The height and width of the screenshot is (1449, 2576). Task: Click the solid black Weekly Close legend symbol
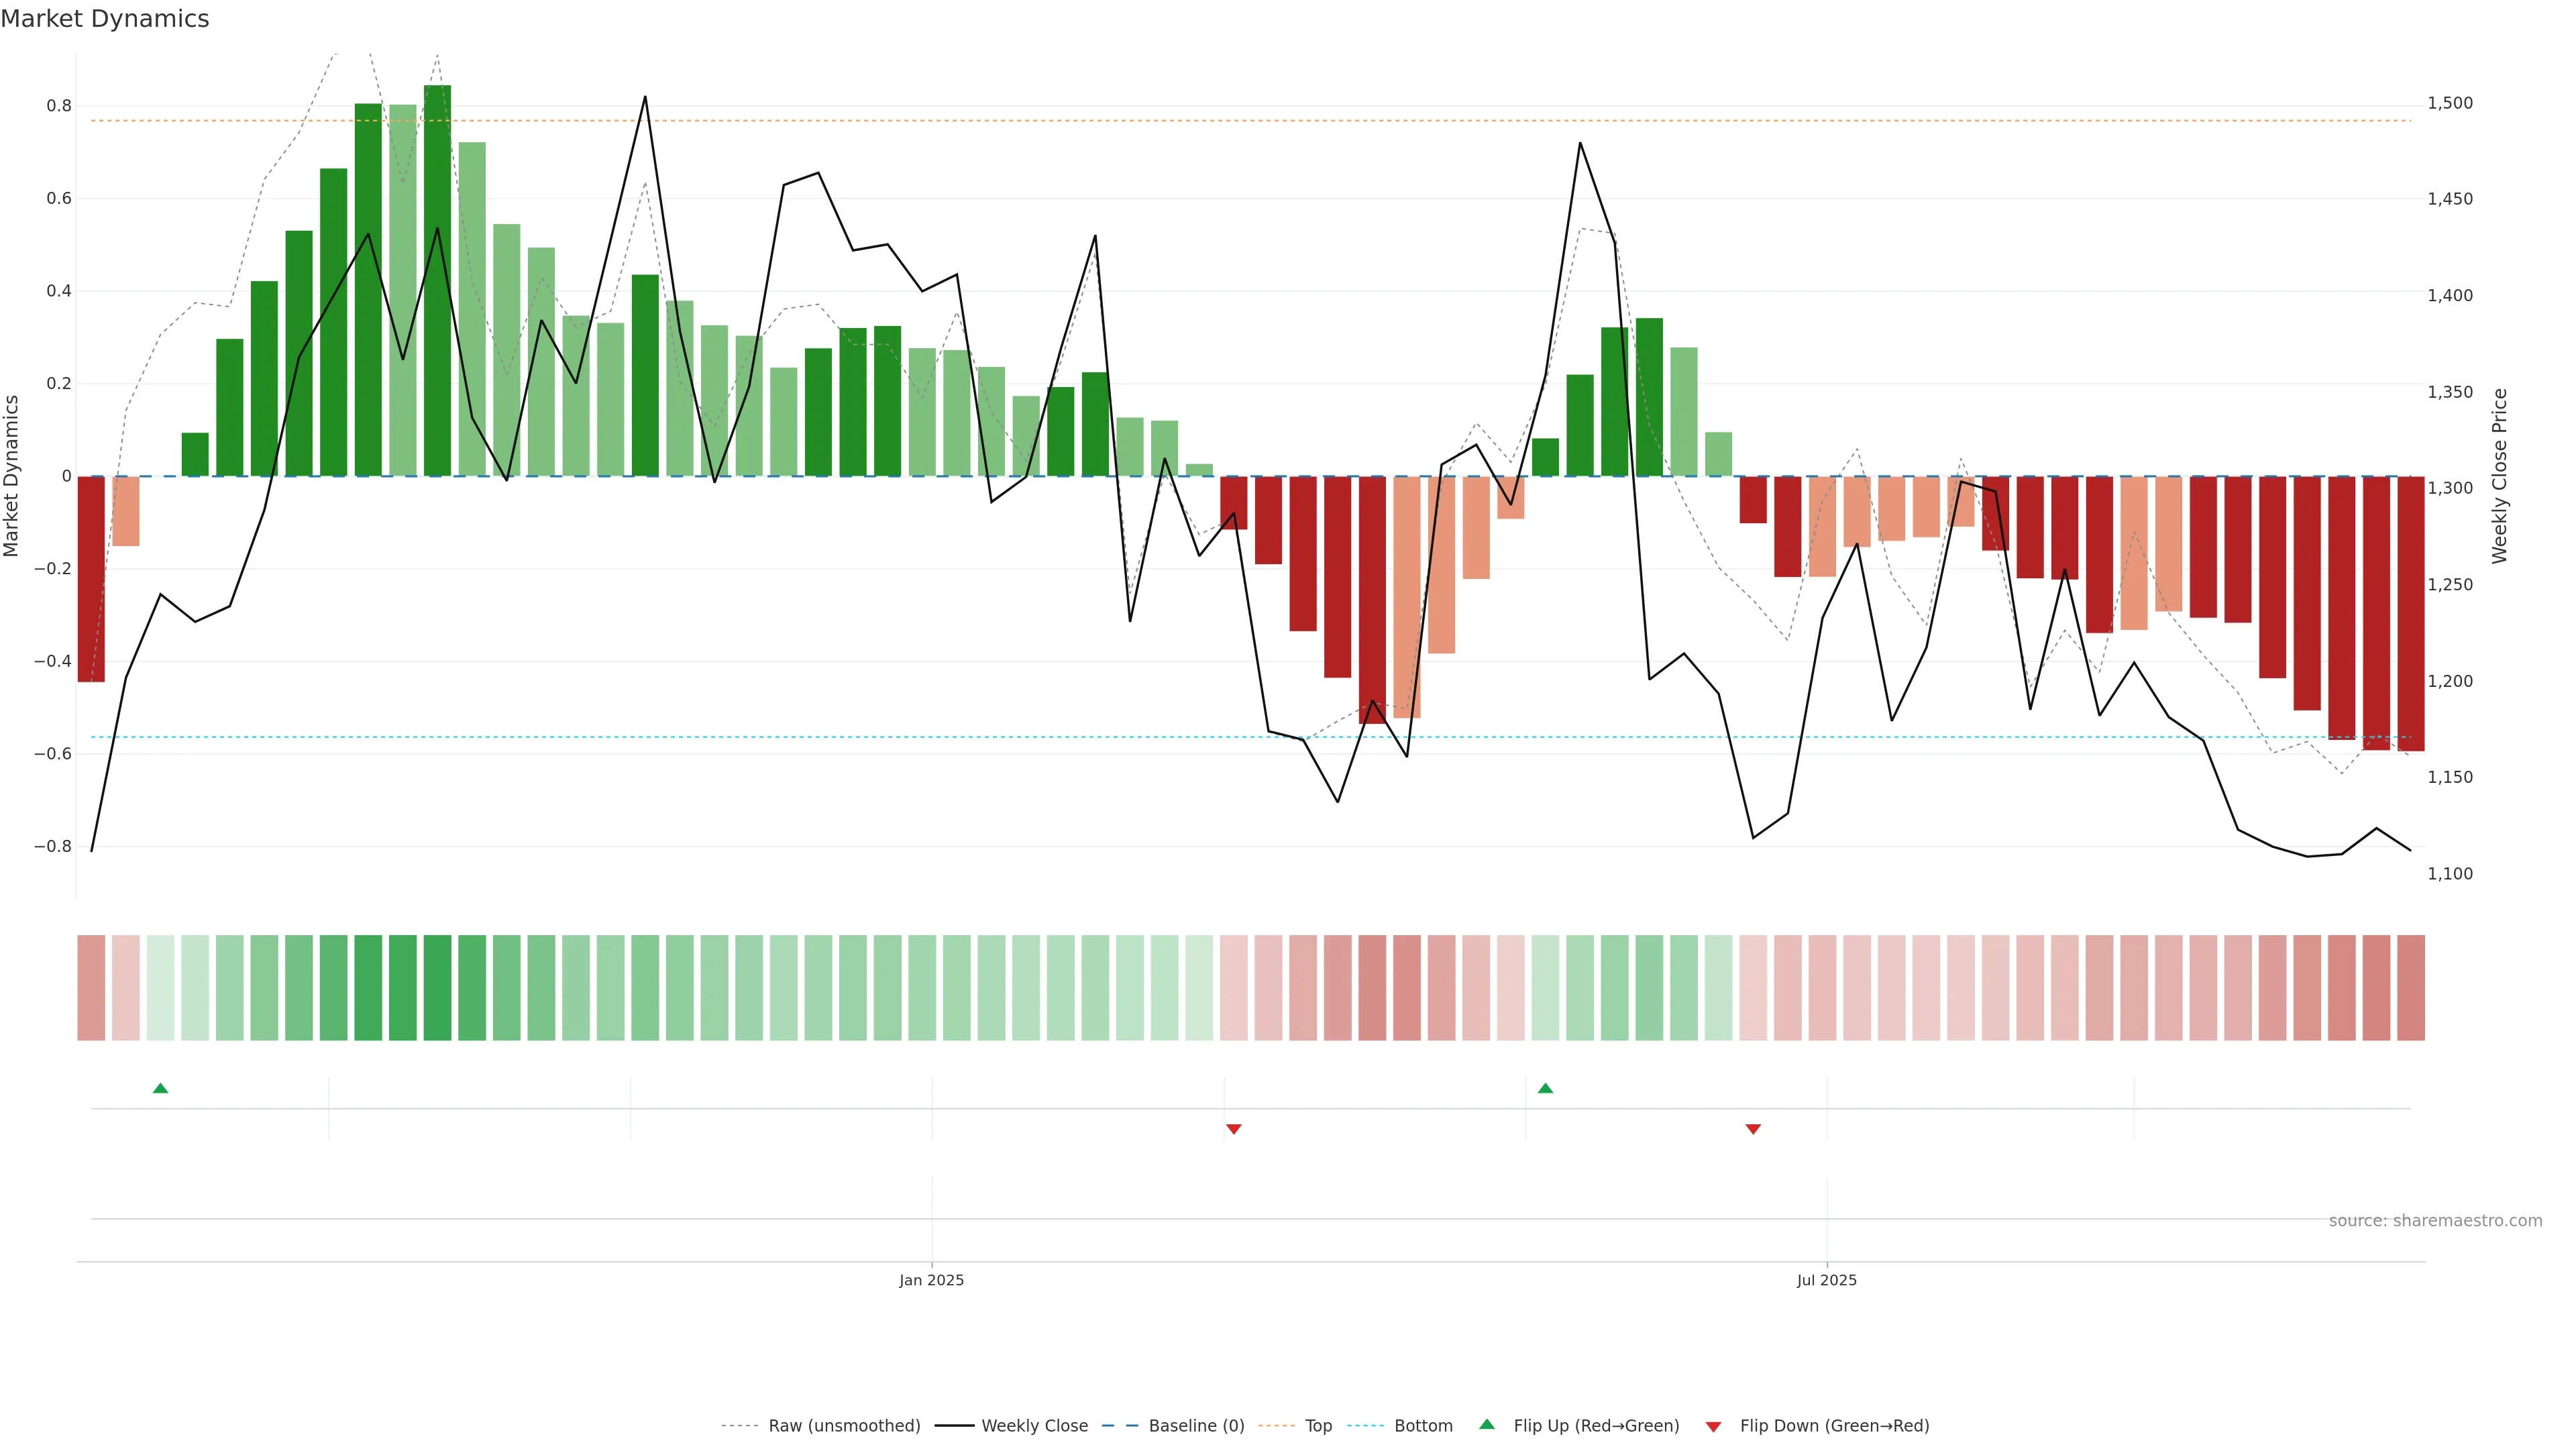click(954, 1426)
